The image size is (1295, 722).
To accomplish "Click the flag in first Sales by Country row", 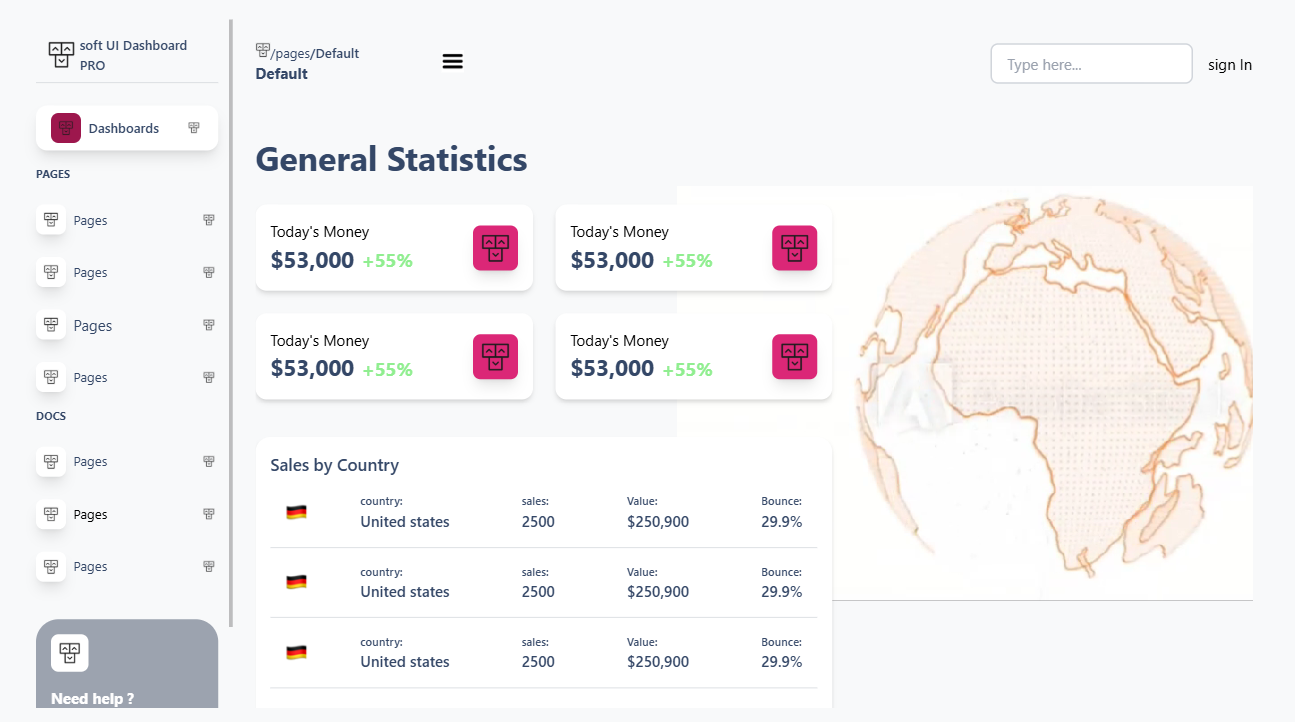I will (296, 512).
